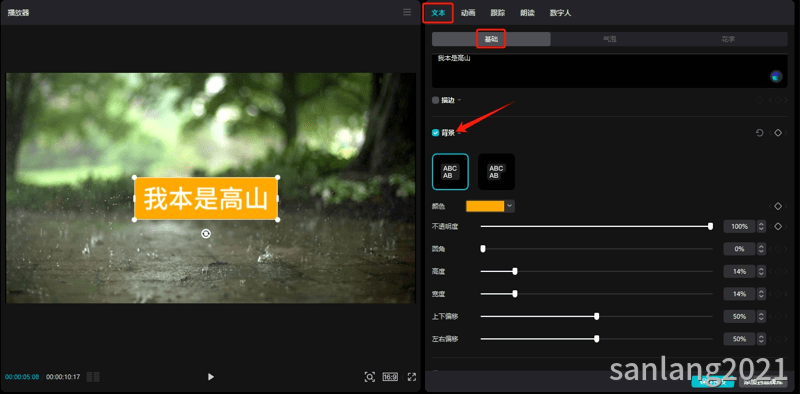Add keyframe for 背景 section

click(x=778, y=133)
